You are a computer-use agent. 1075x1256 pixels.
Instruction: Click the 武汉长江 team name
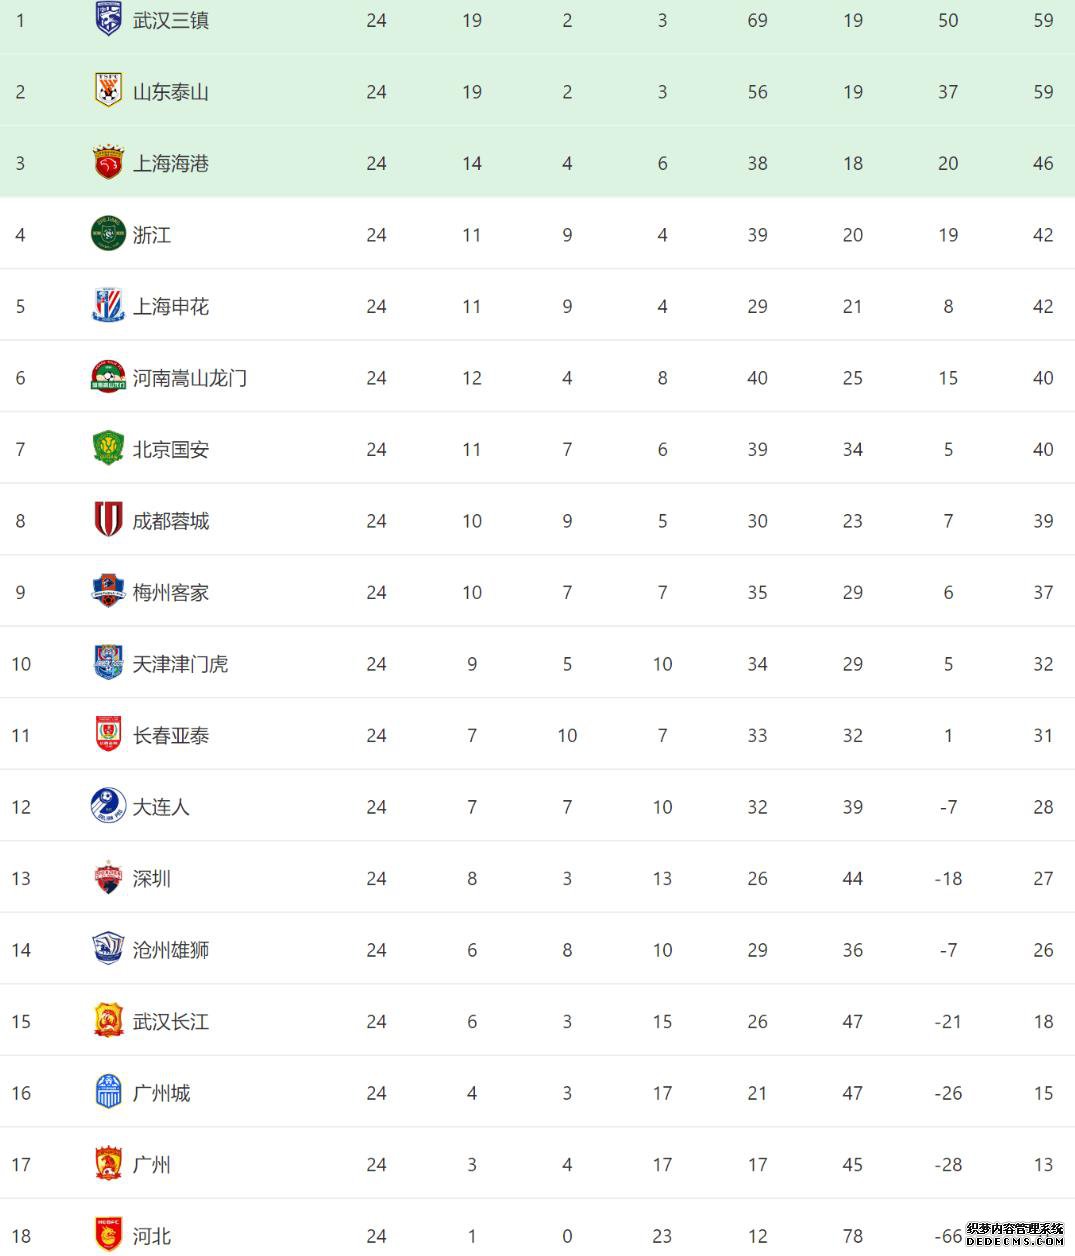(171, 1021)
